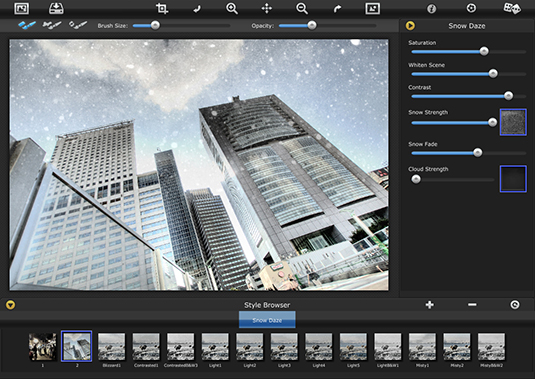Select the Light5 style thumbnail
Screen dimensions: 535x379
pyautogui.click(x=353, y=347)
